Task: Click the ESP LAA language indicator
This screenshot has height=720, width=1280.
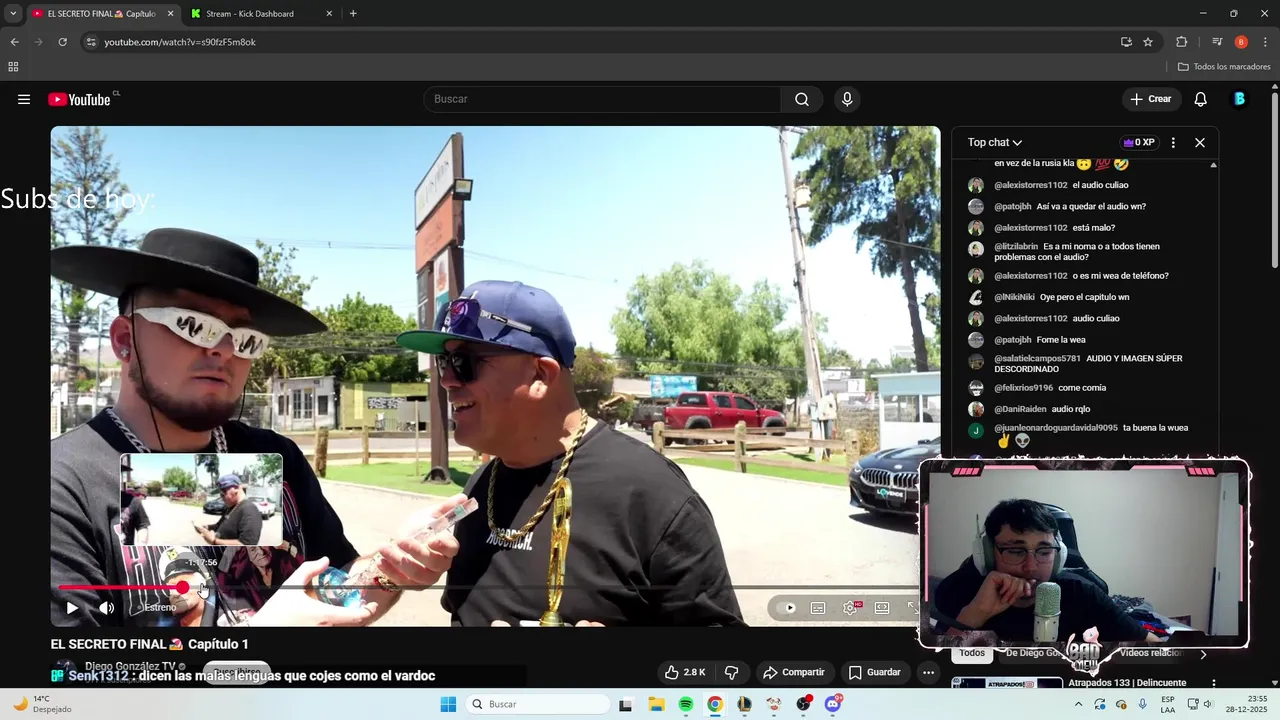Action: [x=1168, y=704]
